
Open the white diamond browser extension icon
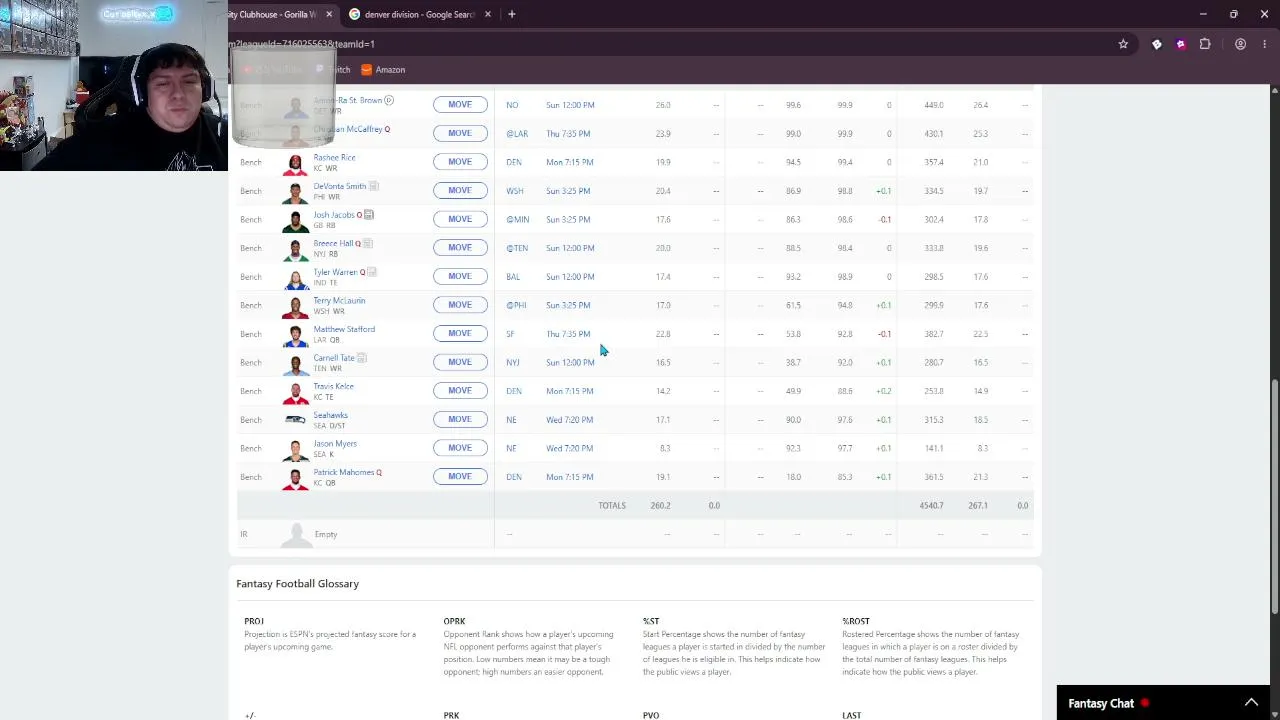1157,44
